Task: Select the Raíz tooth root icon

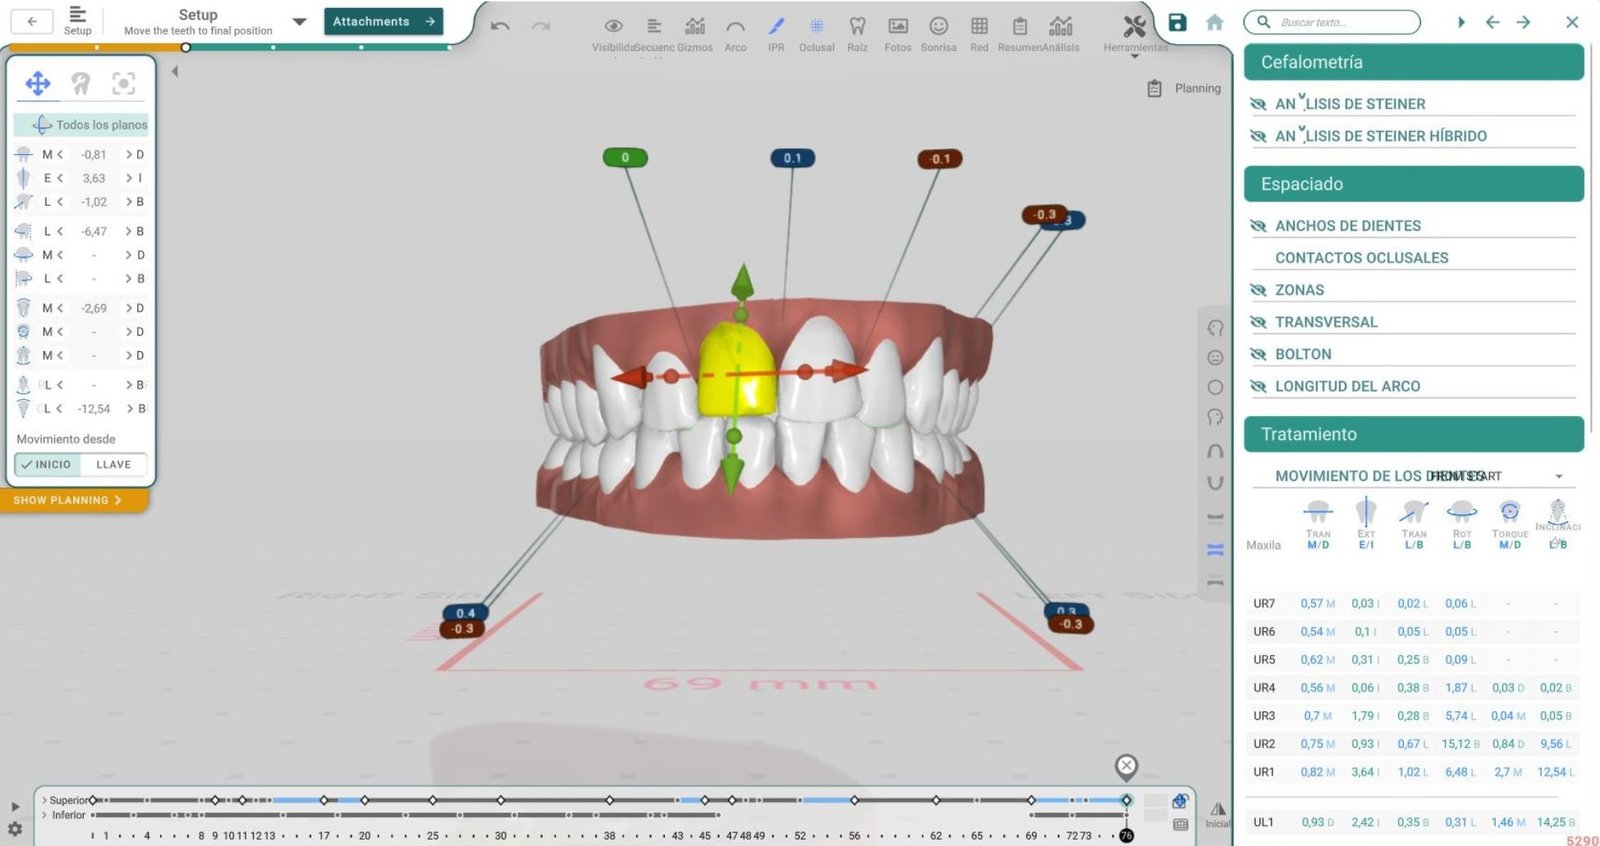Action: pyautogui.click(x=857, y=27)
